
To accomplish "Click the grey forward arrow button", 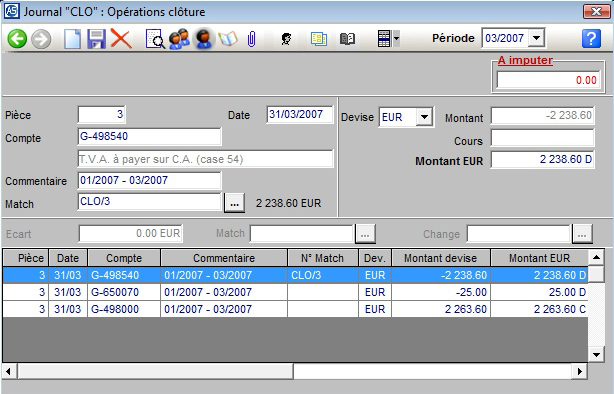I will [x=41, y=39].
